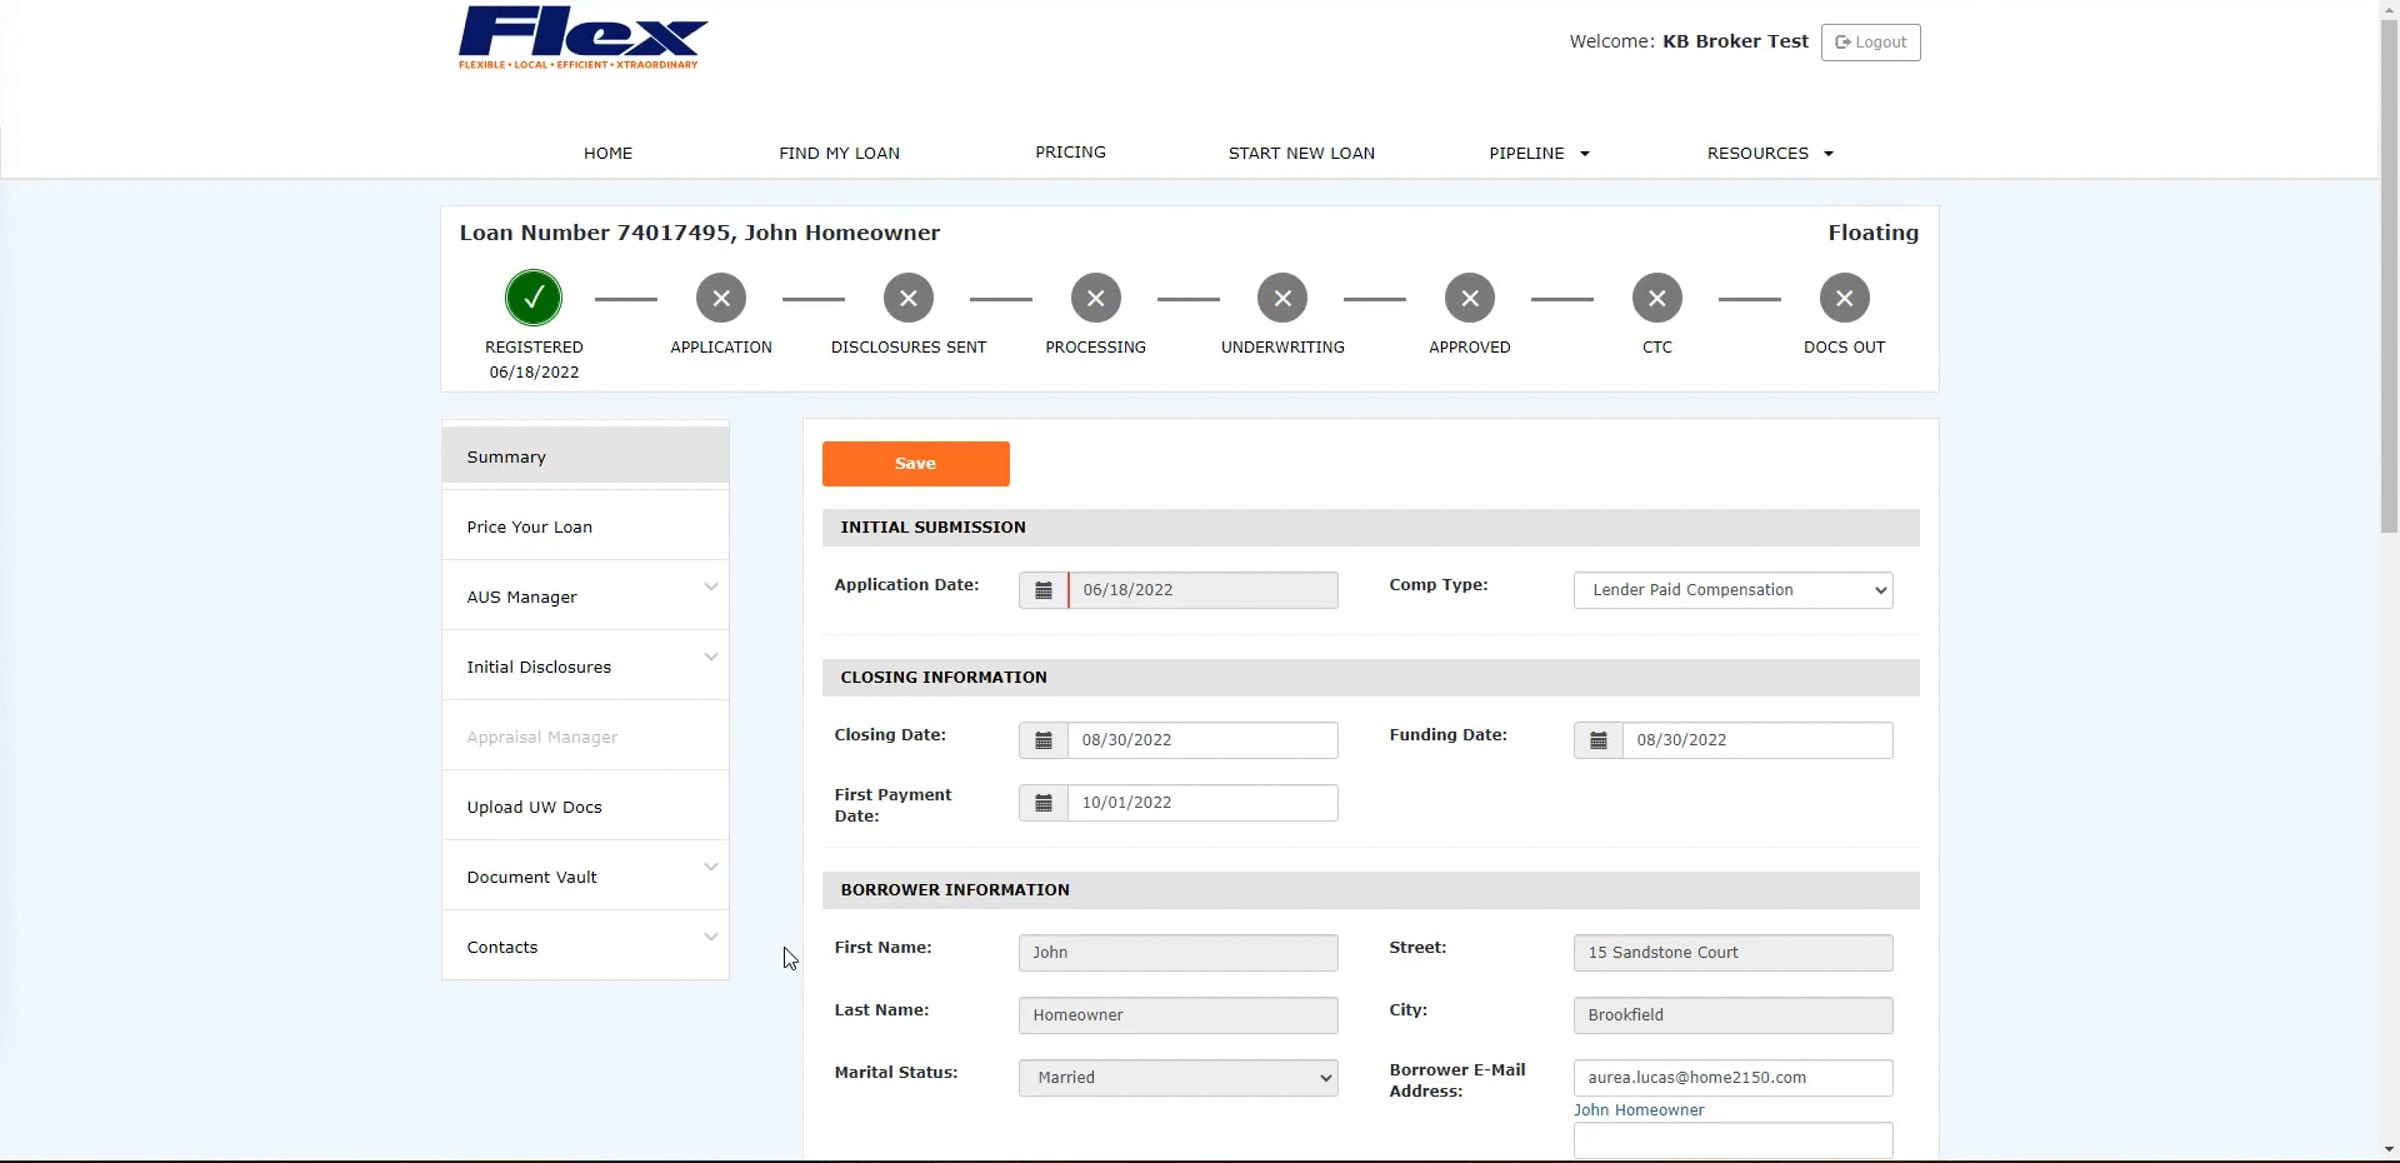Image resolution: width=2400 pixels, height=1163 pixels.
Task: Expand the Document Vault sidebar item
Action: click(x=585, y=876)
